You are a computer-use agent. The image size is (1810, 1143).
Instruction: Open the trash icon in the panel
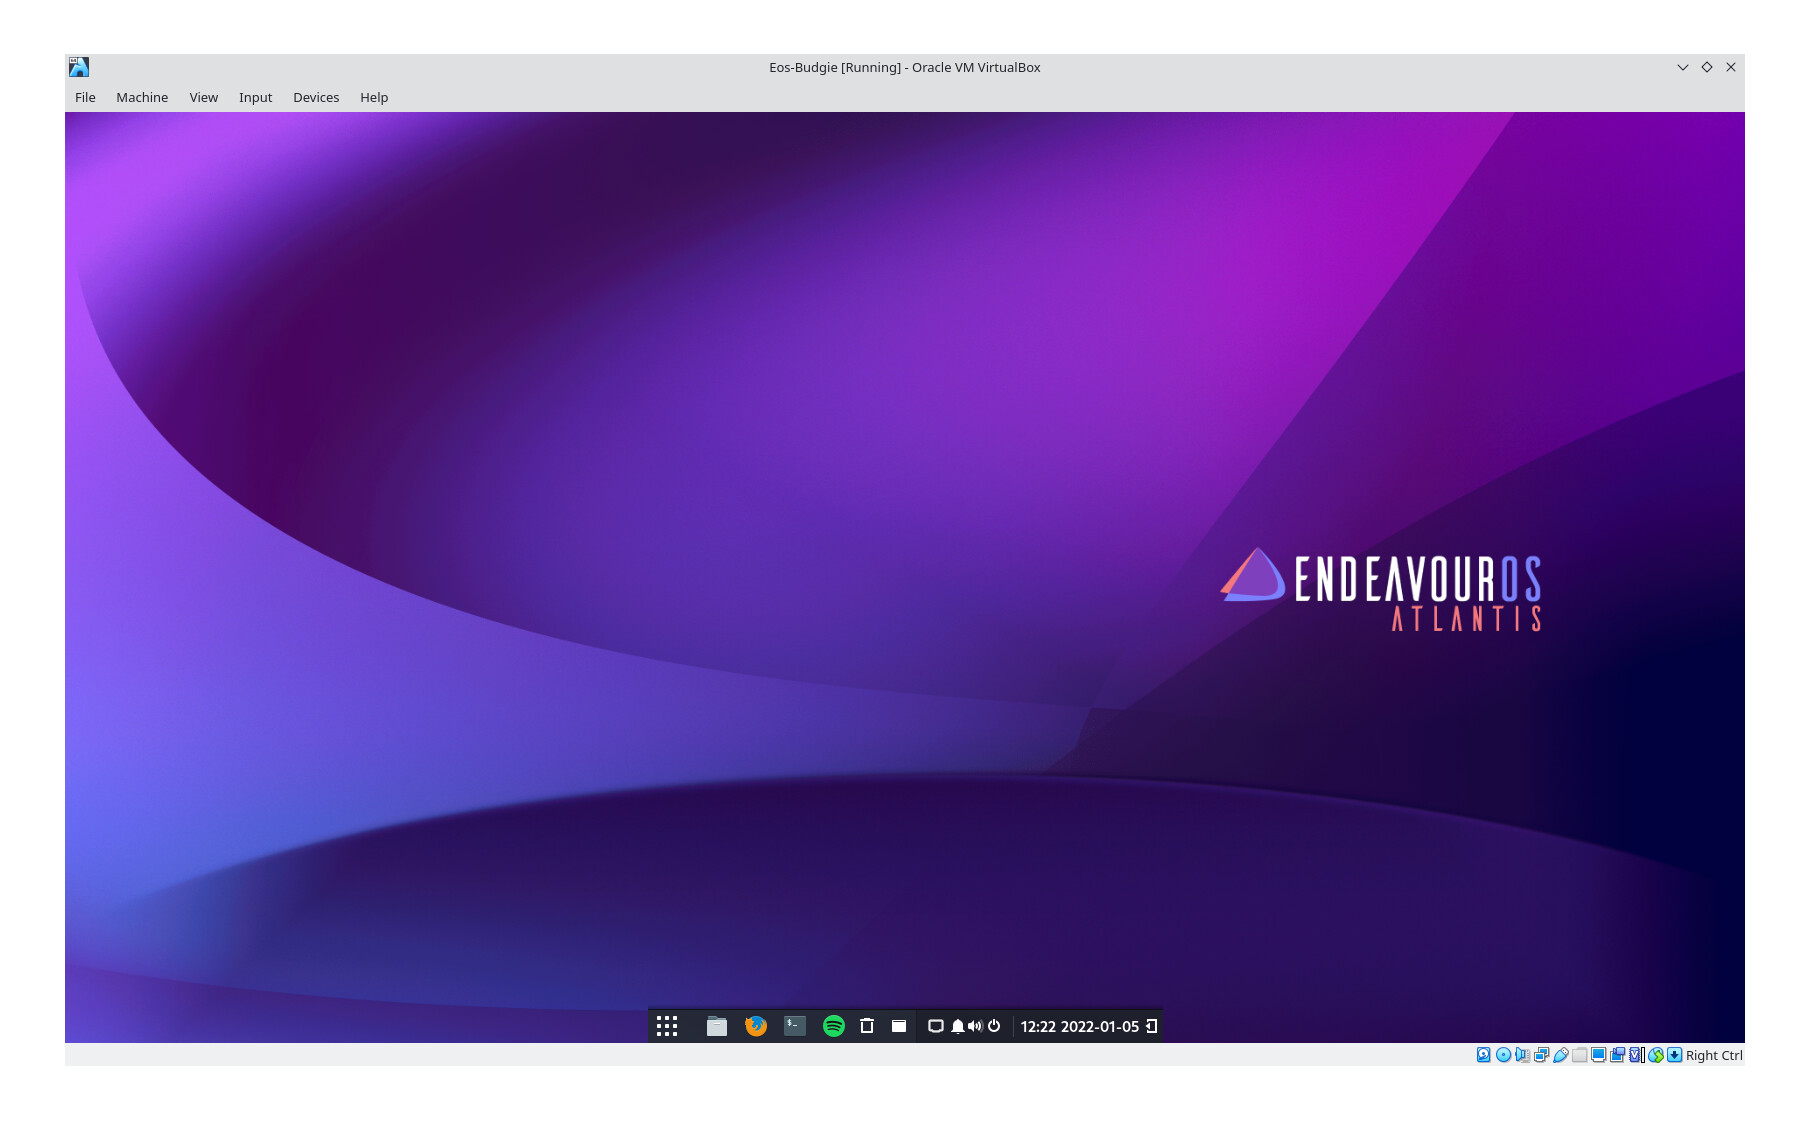(x=867, y=1026)
